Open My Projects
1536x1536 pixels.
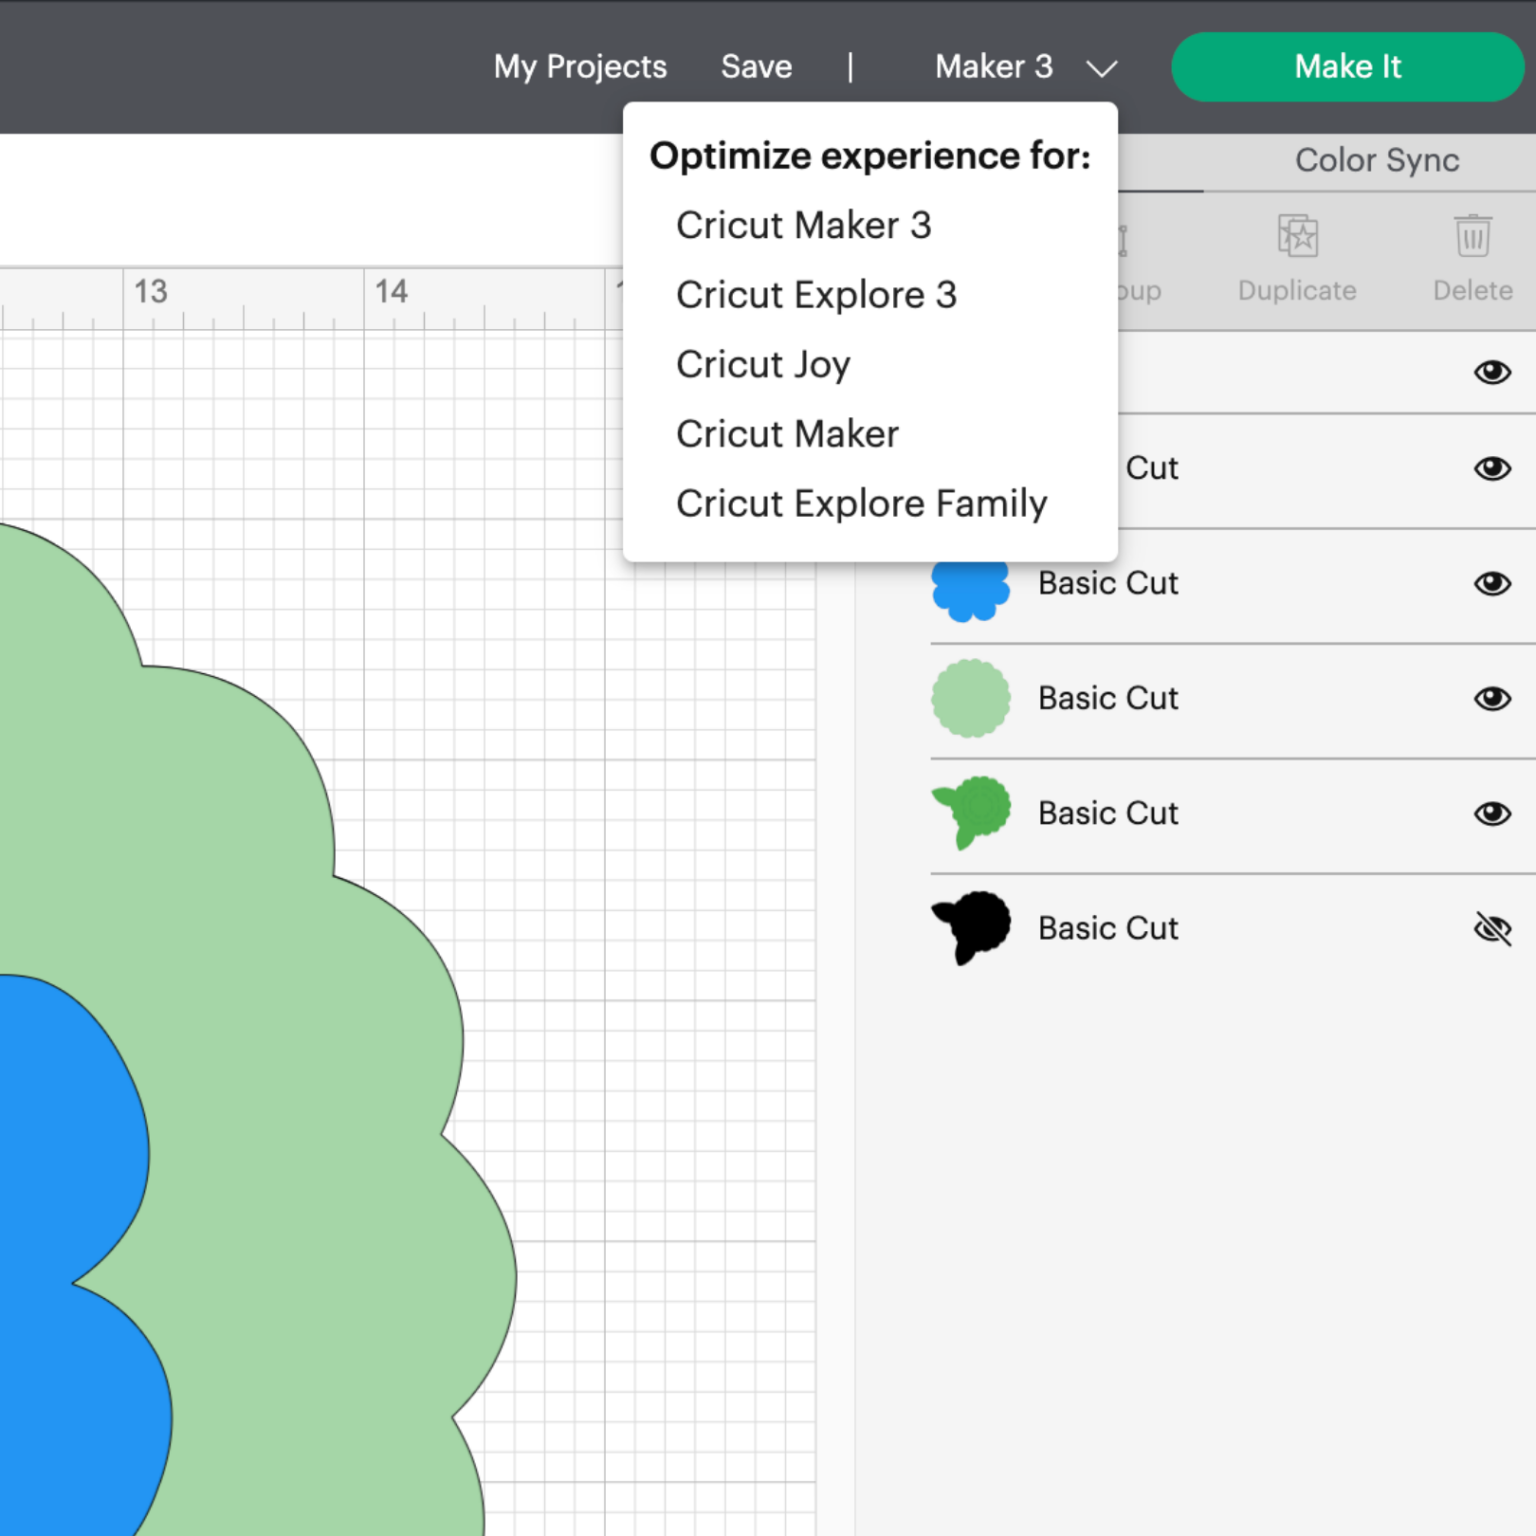coord(580,67)
